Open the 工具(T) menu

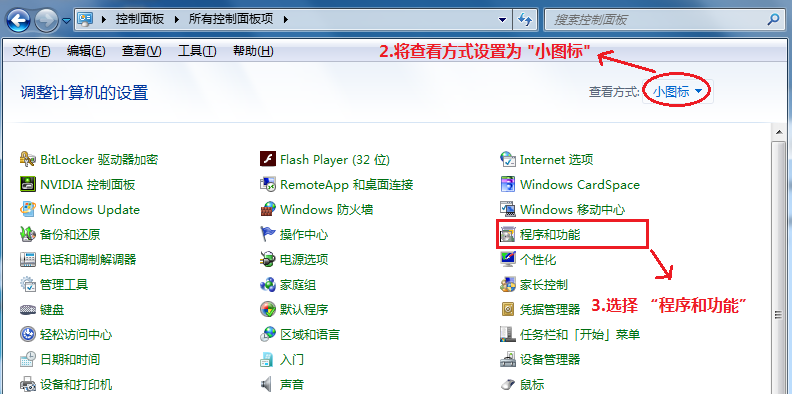click(197, 51)
